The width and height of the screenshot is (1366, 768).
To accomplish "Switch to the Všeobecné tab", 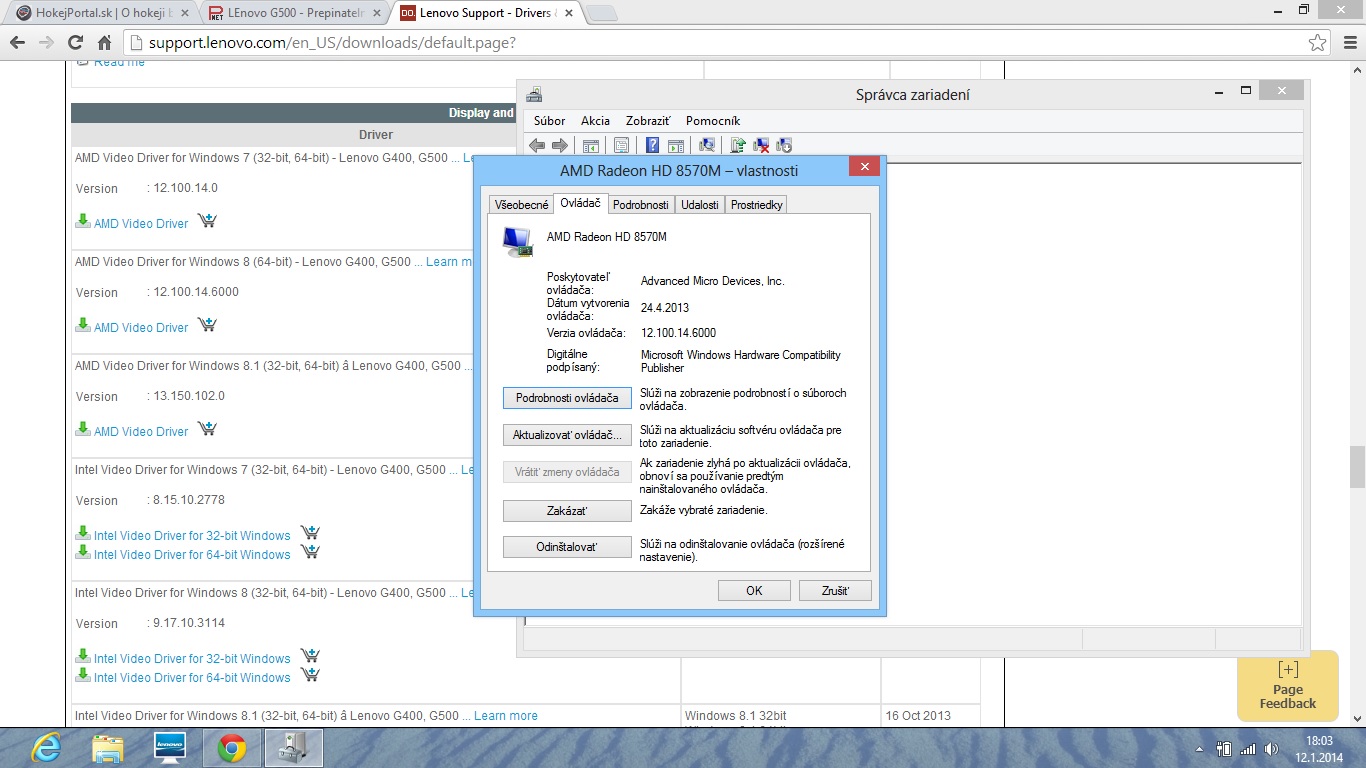I will tap(521, 204).
